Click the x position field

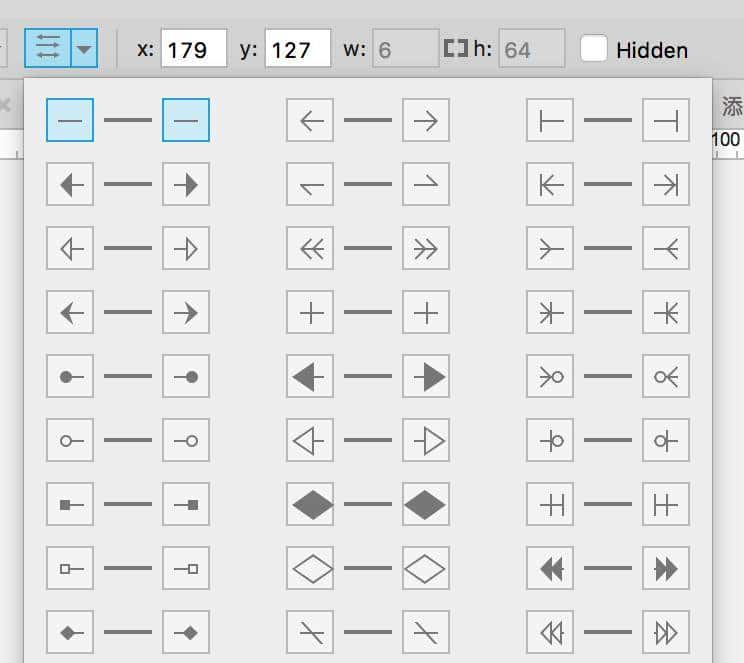[194, 49]
